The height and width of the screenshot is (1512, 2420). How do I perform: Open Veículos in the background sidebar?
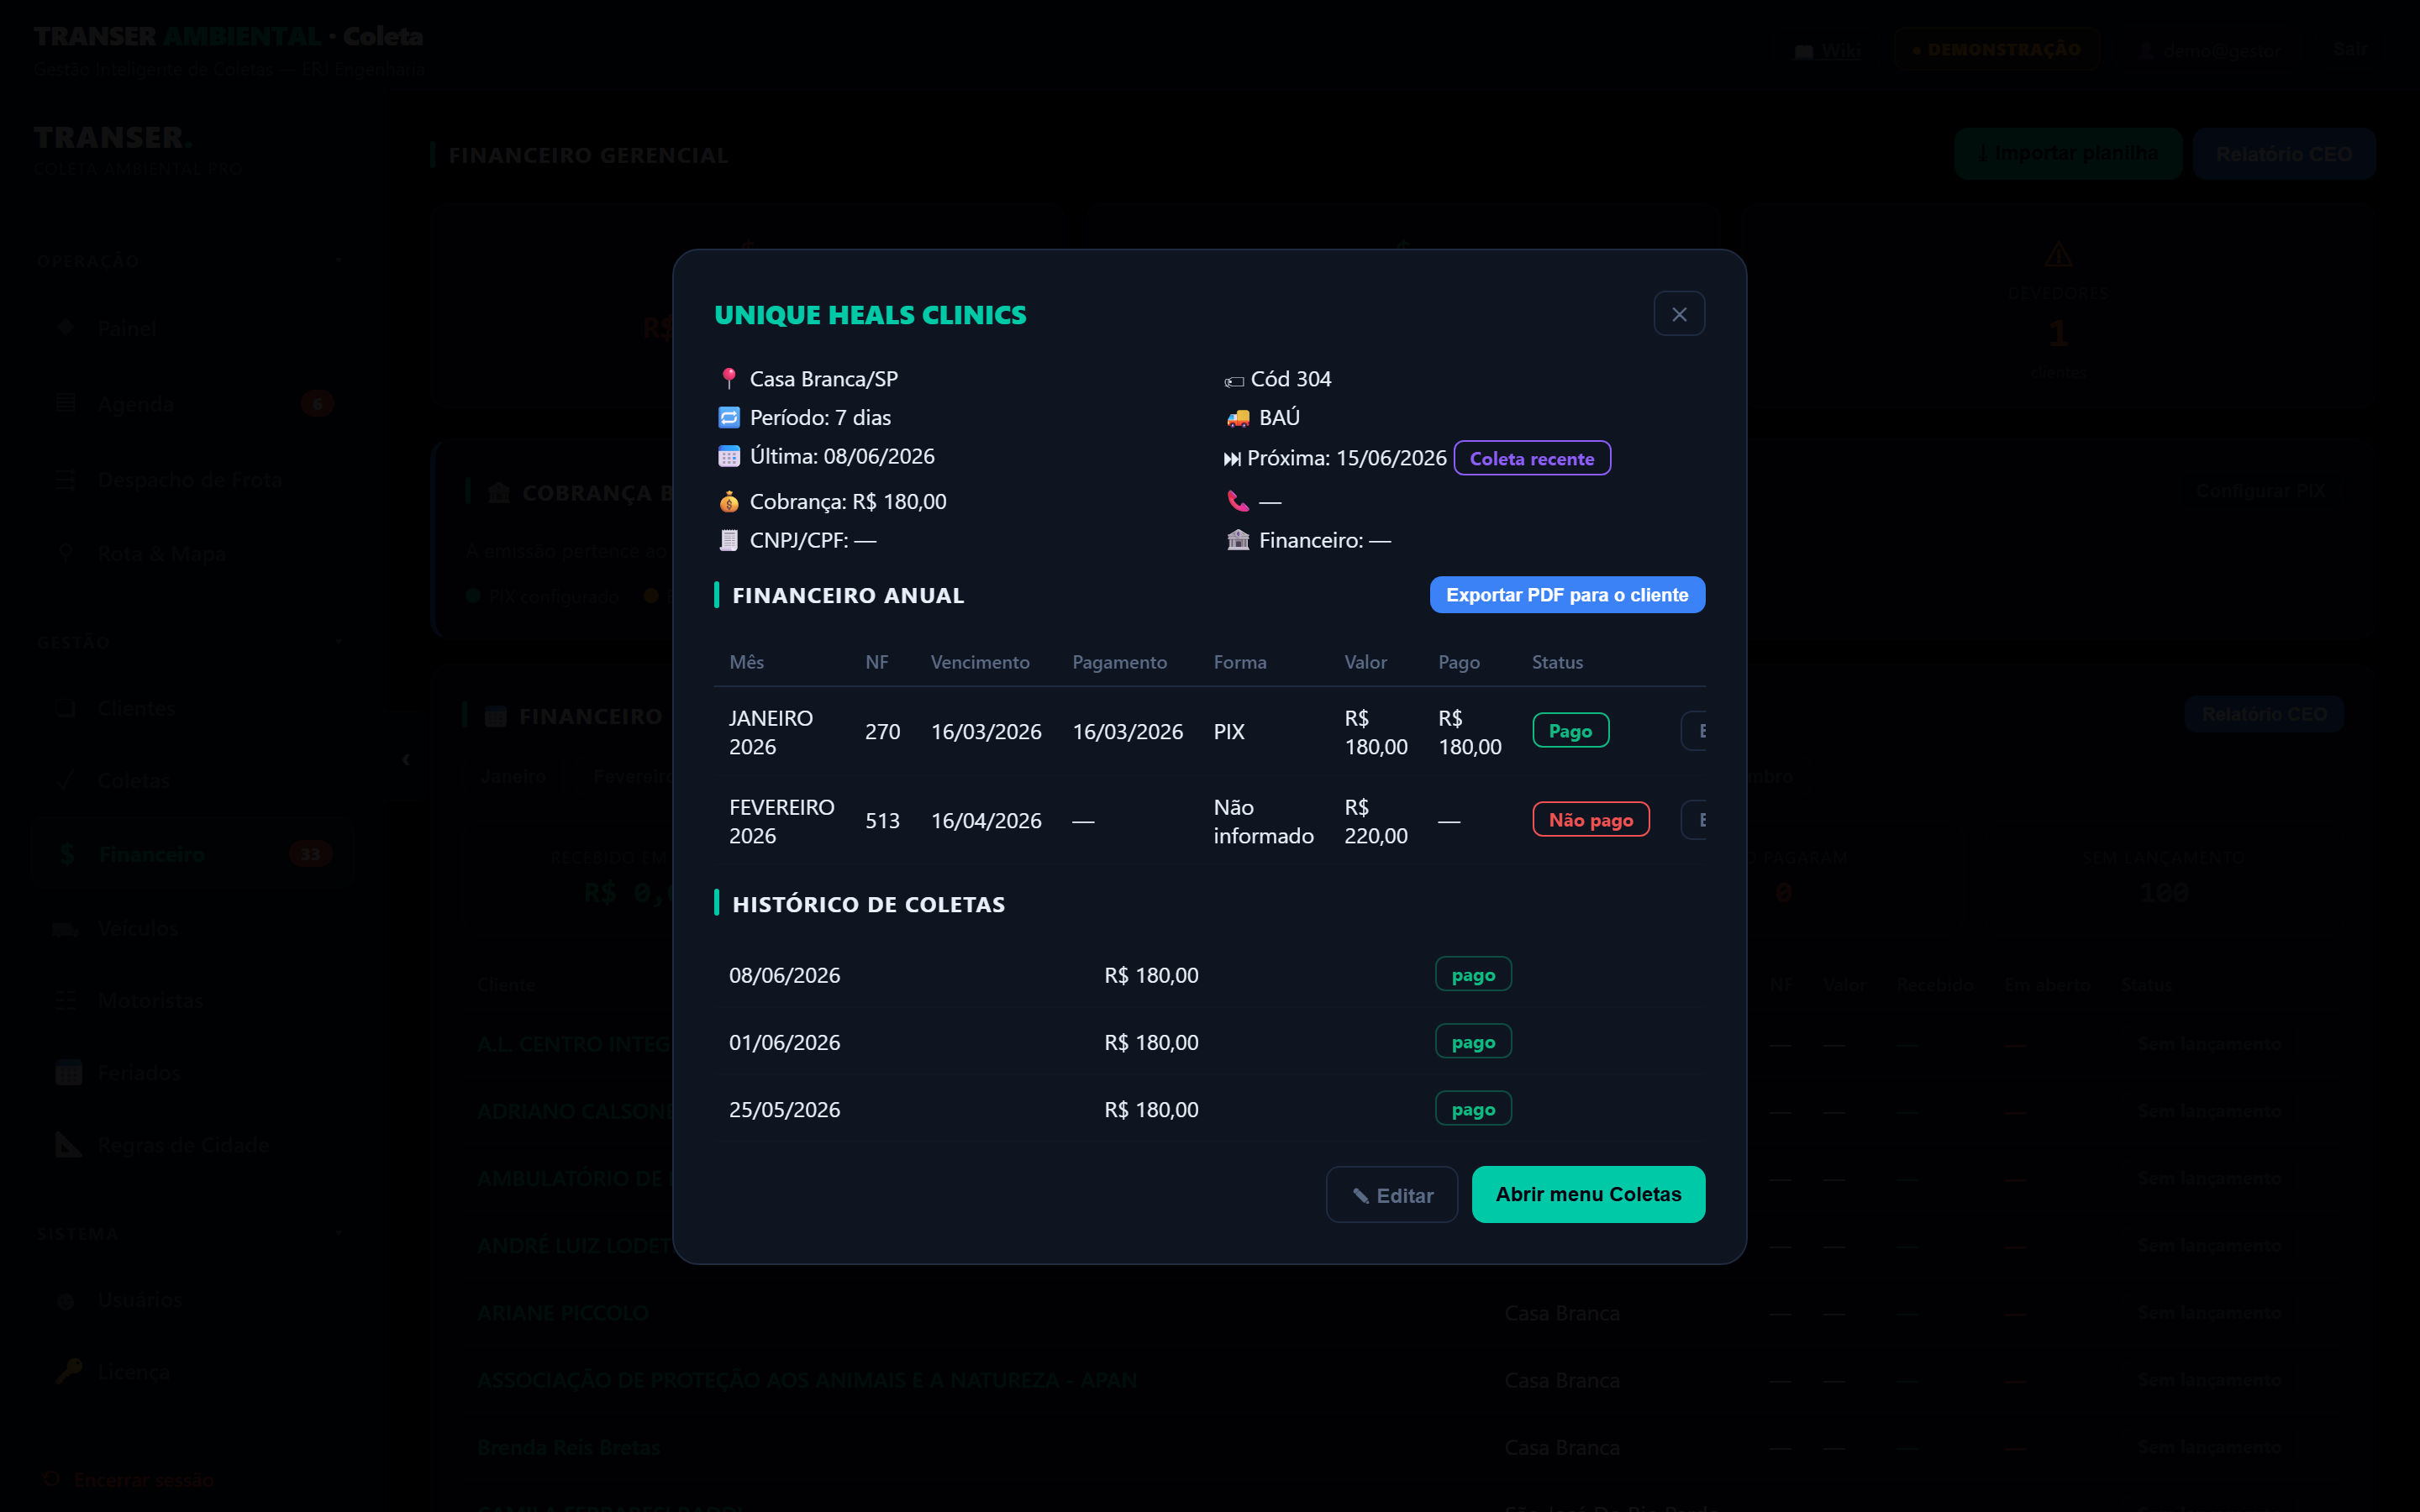pyautogui.click(x=192, y=929)
